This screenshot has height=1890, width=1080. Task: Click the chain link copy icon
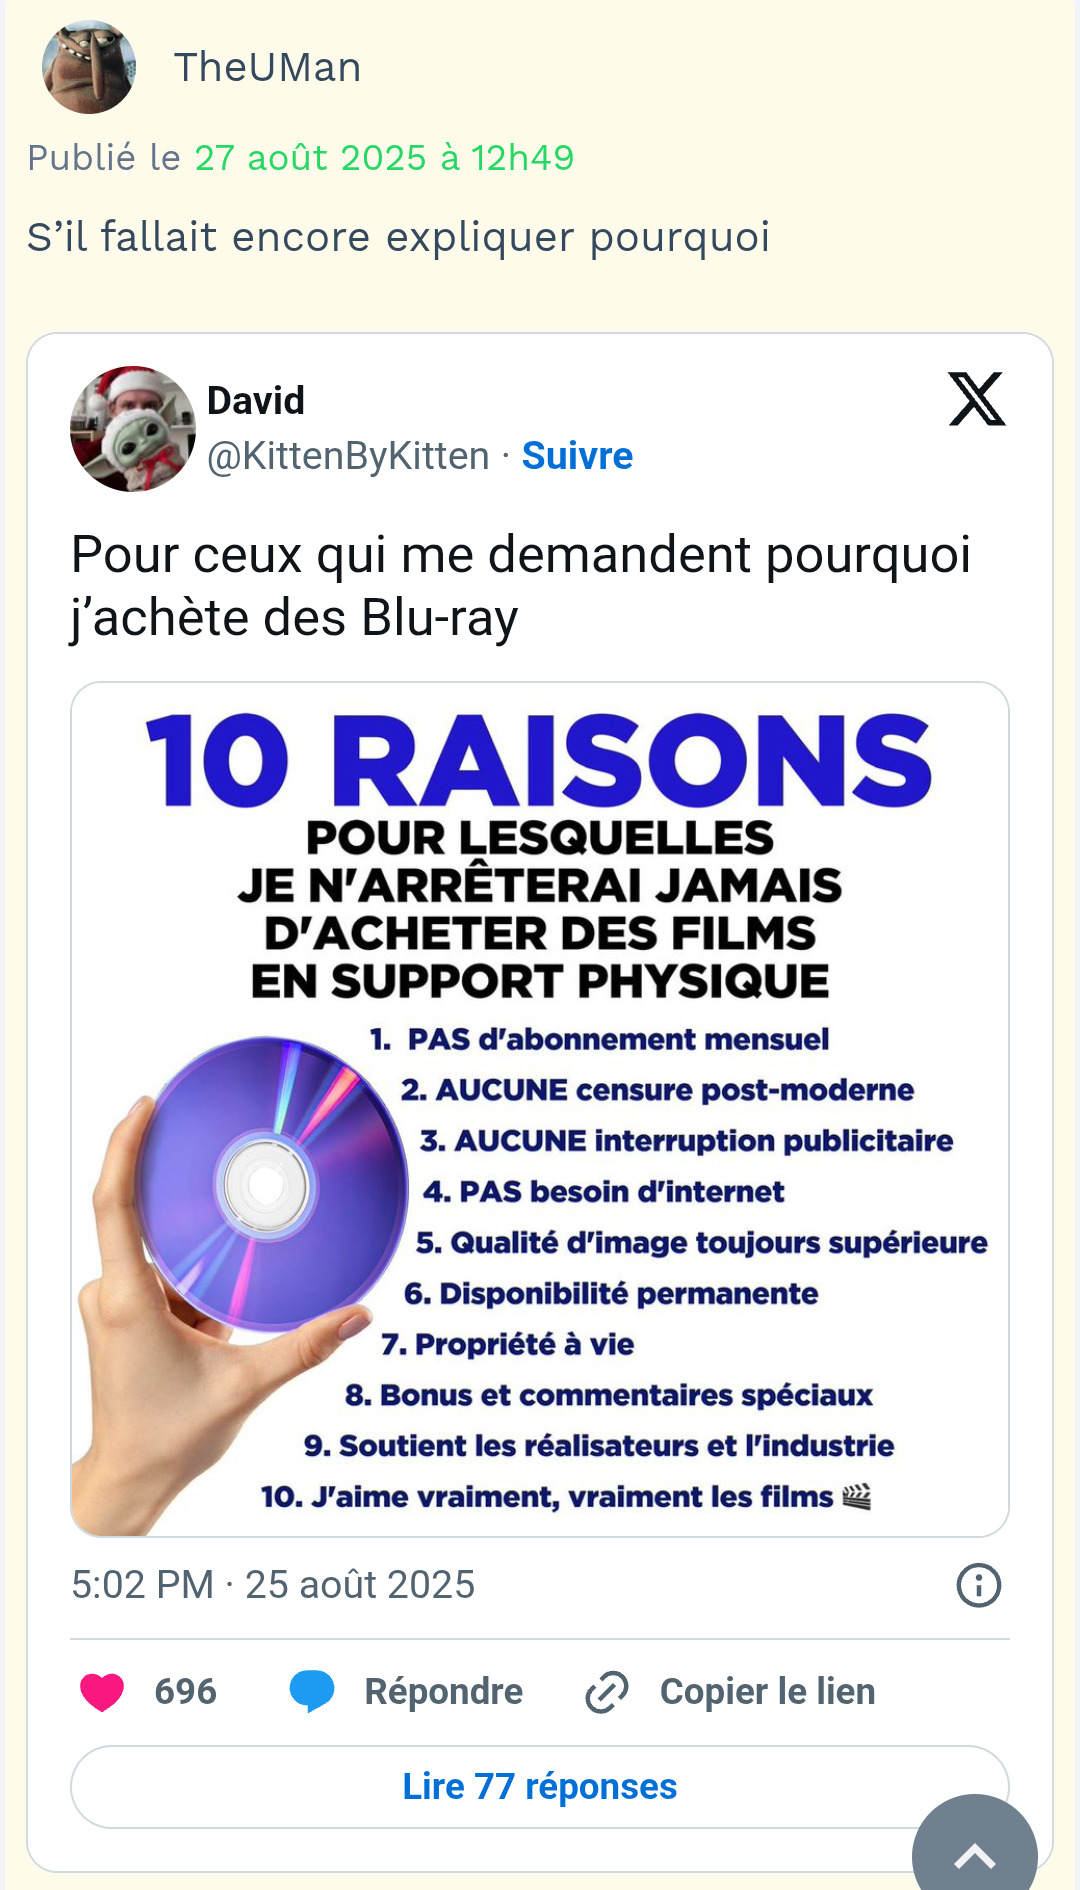(x=607, y=1692)
